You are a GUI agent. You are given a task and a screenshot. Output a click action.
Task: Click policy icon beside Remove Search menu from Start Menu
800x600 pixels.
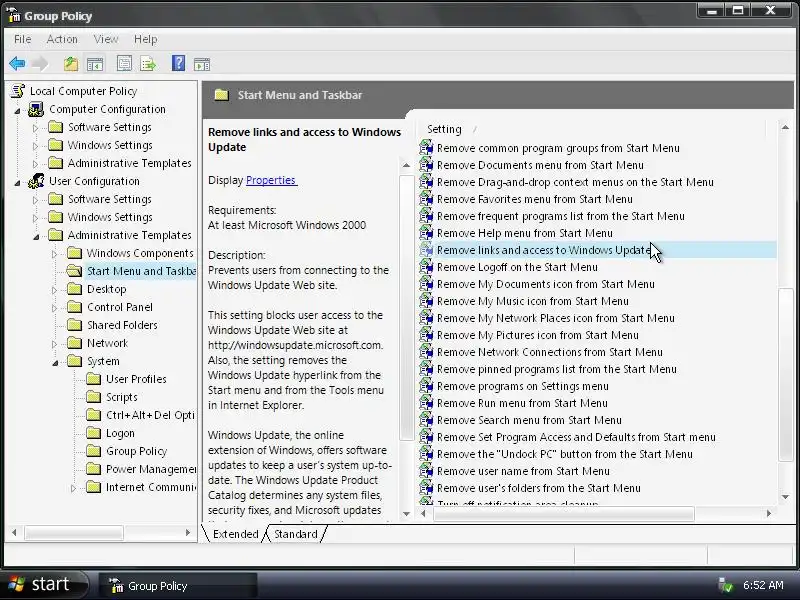[426, 420]
